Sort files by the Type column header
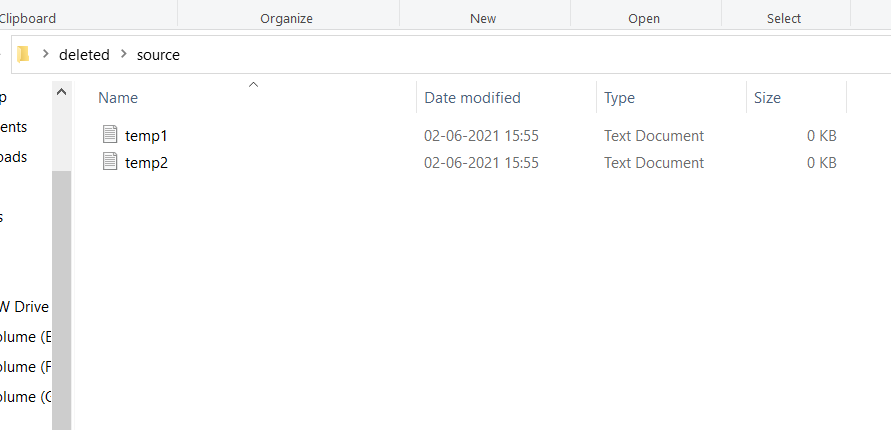Screen dimensions: 891x430 tap(619, 98)
